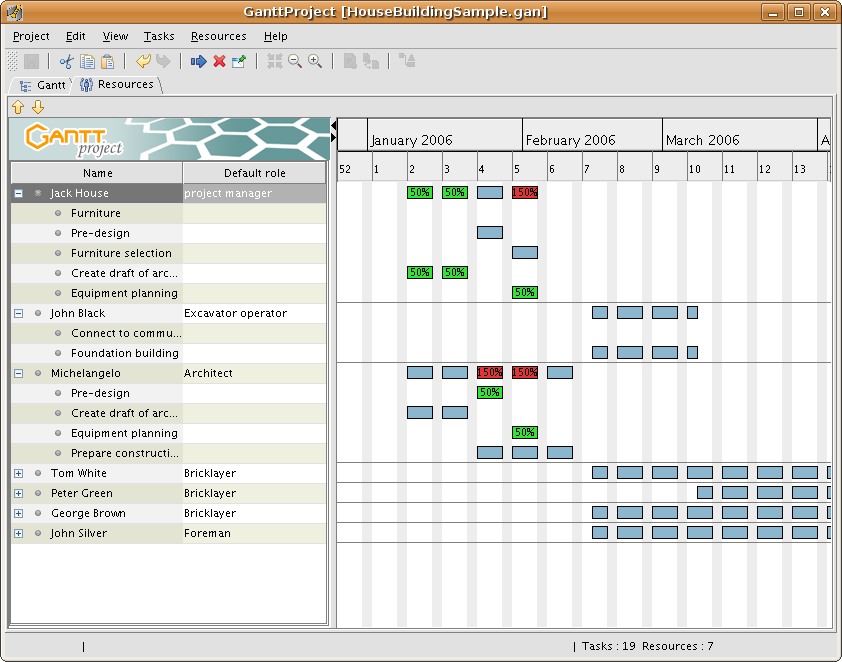Switch to the Gantt tab
The height and width of the screenshot is (662, 842).
(44, 85)
